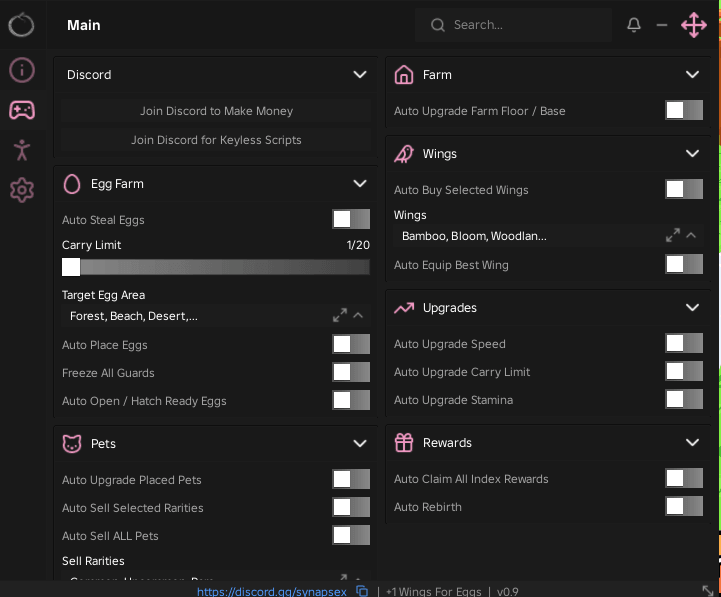Click the Carry Limit slider handle
The width and height of the screenshot is (721, 597).
[71, 267]
